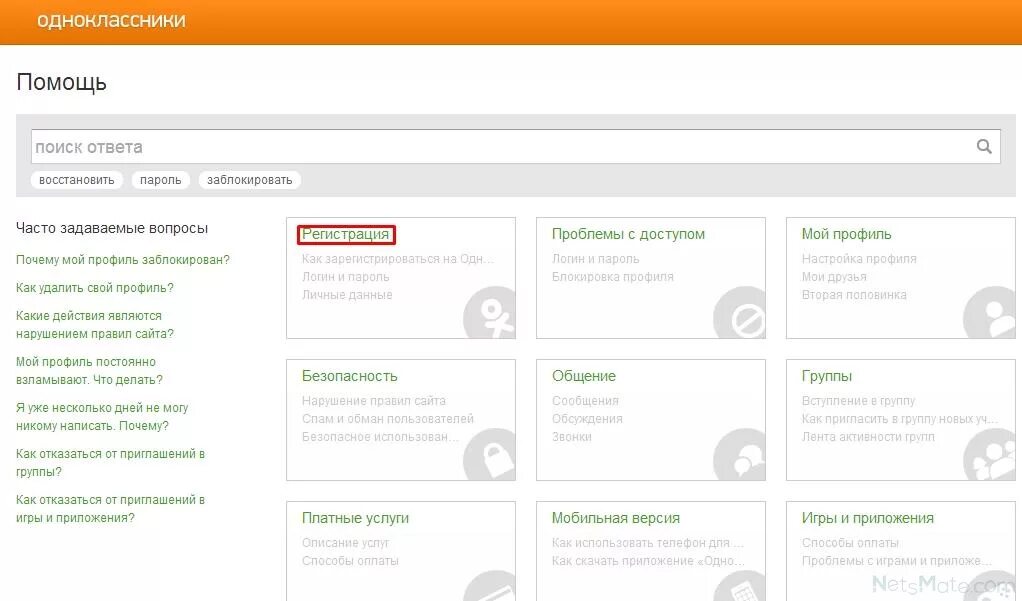This screenshot has height=601, width=1022.
Task: Open Как пригласить в группу новых уч... link
Action: click(x=899, y=418)
